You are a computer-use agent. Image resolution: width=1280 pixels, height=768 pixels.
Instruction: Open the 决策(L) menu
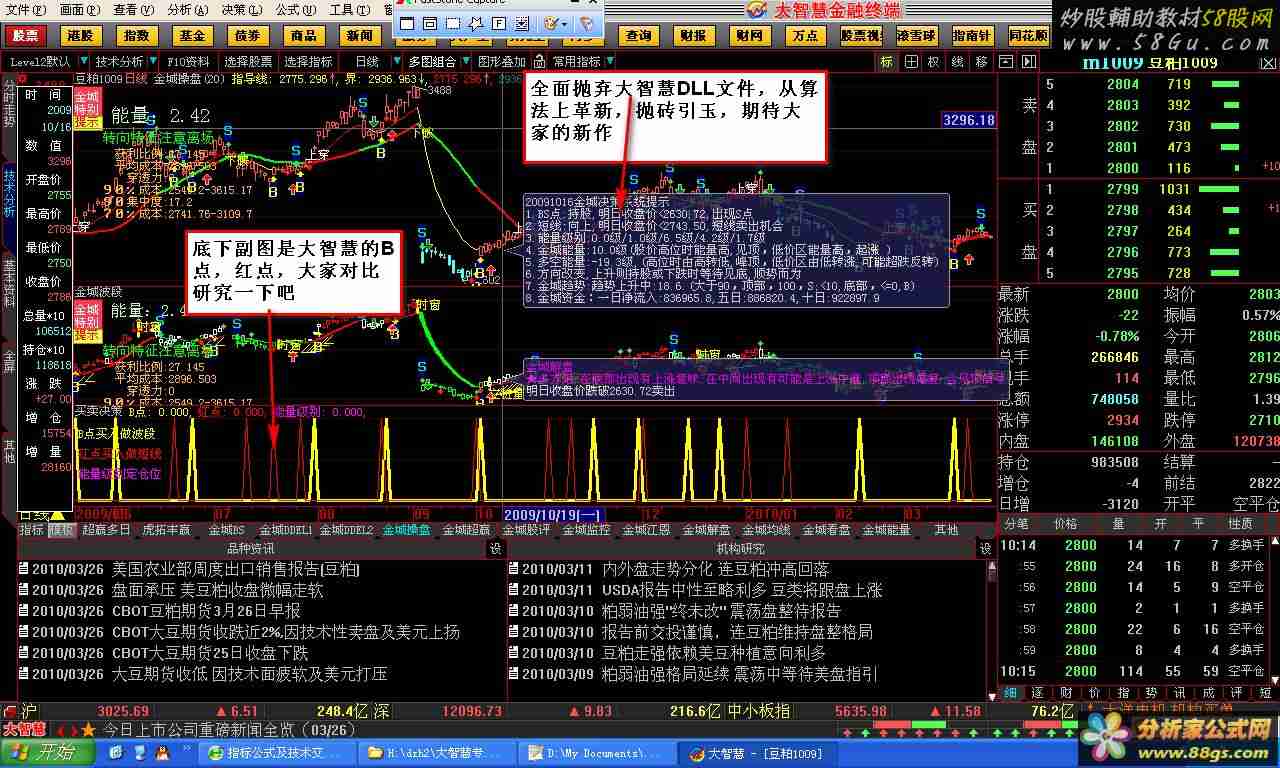point(241,9)
